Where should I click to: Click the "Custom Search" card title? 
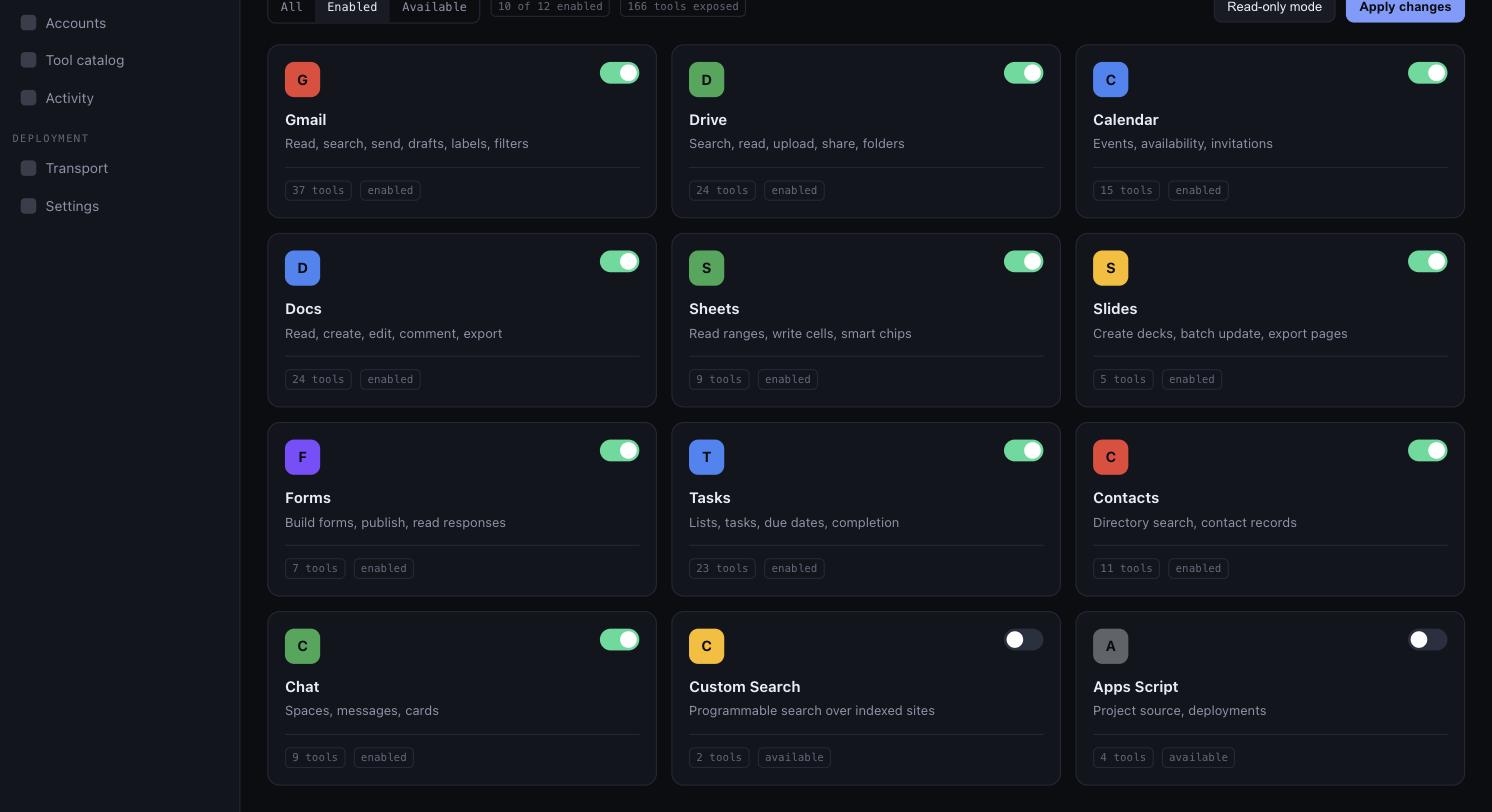click(x=744, y=687)
